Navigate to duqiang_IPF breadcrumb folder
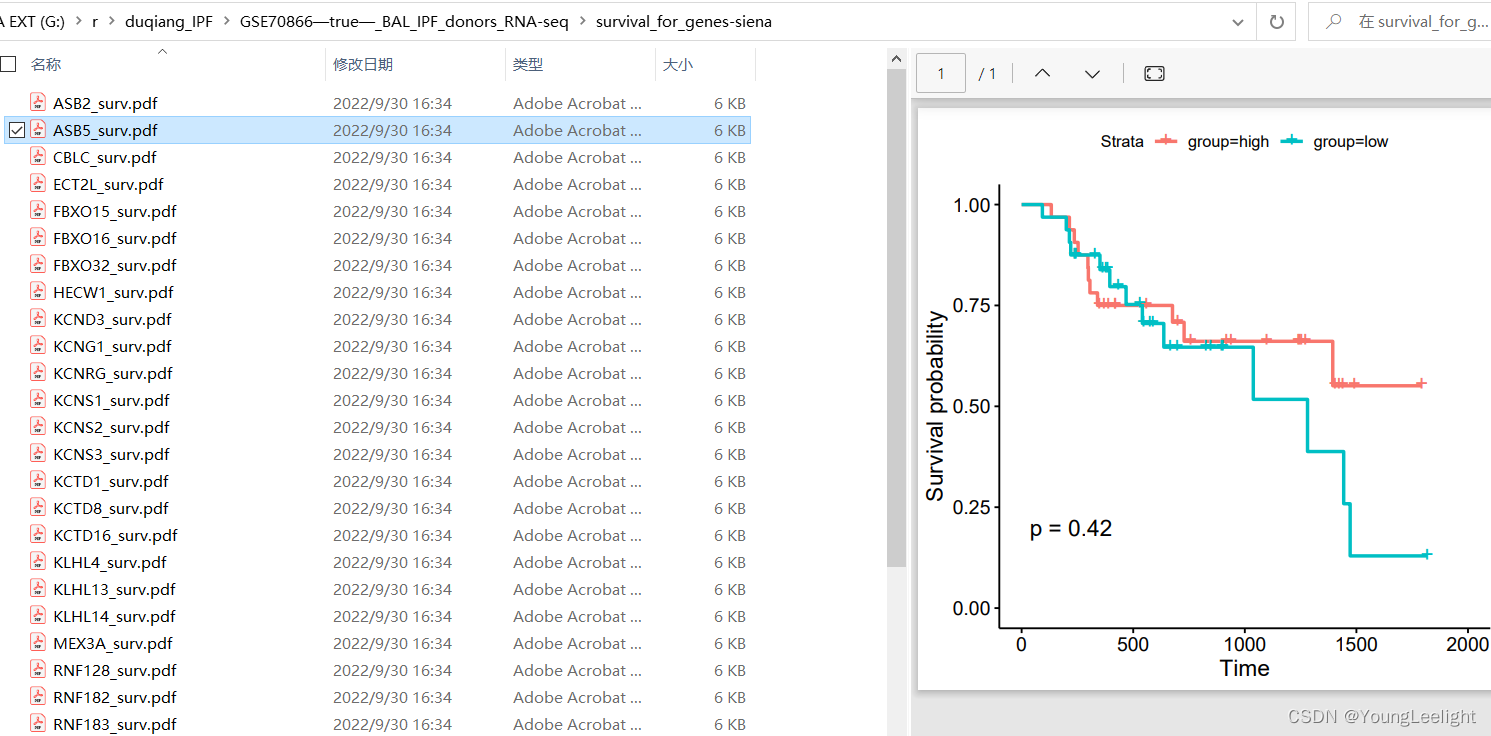Viewport: 1491px width, 736px height. click(169, 21)
